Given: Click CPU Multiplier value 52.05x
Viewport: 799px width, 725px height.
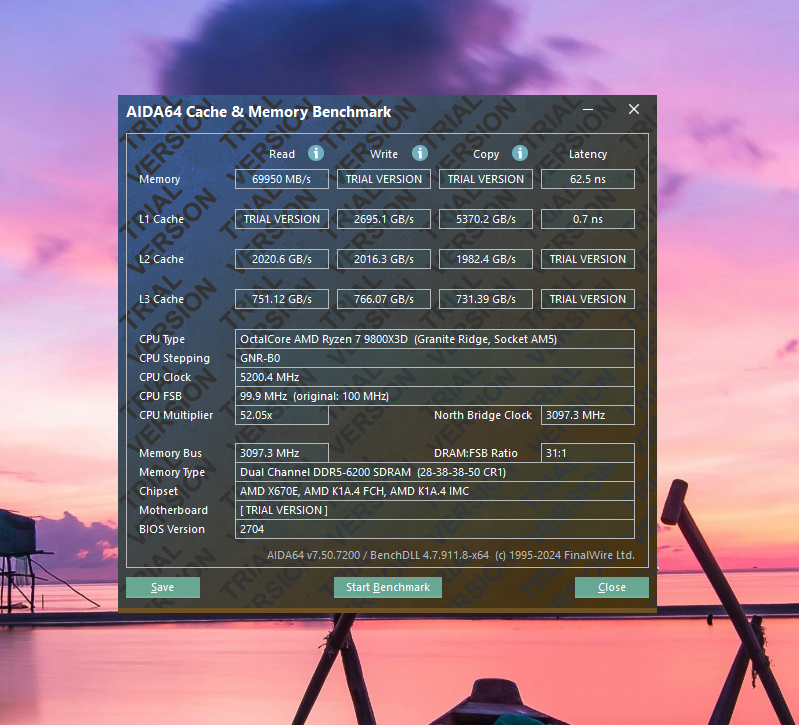Looking at the screenshot, I should pos(282,415).
